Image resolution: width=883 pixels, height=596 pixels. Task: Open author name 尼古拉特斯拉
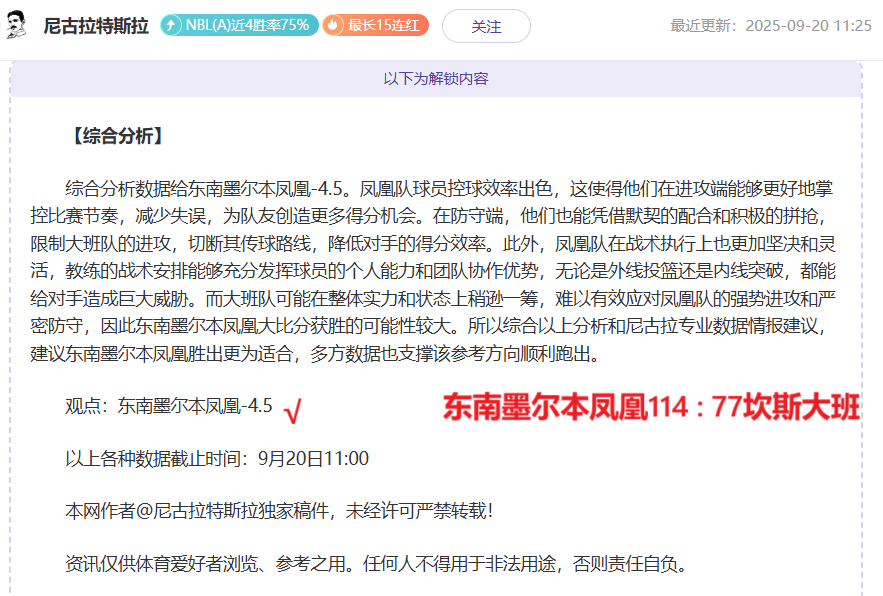(96, 26)
